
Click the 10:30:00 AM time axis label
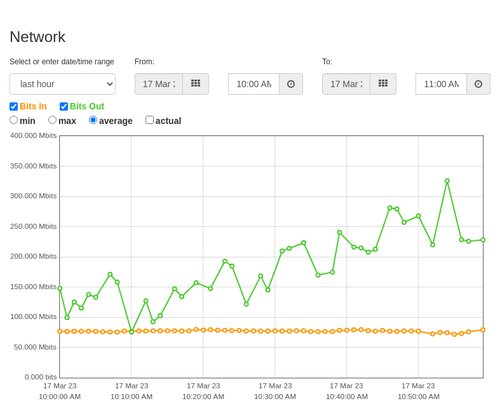275,397
